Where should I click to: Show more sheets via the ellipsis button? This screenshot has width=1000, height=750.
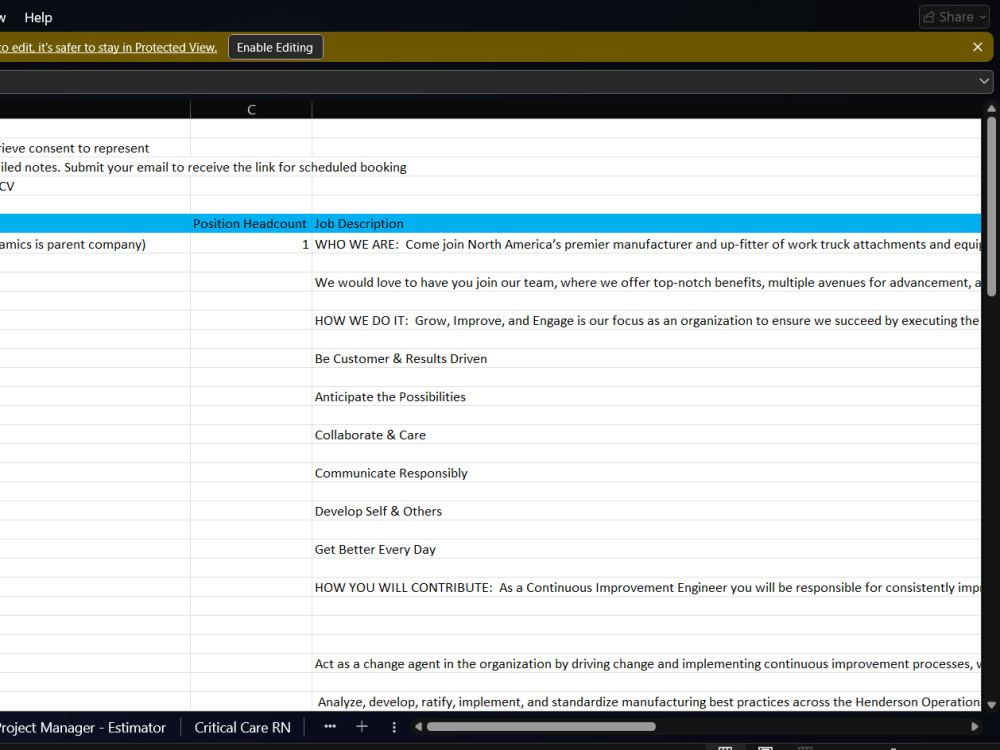(330, 727)
